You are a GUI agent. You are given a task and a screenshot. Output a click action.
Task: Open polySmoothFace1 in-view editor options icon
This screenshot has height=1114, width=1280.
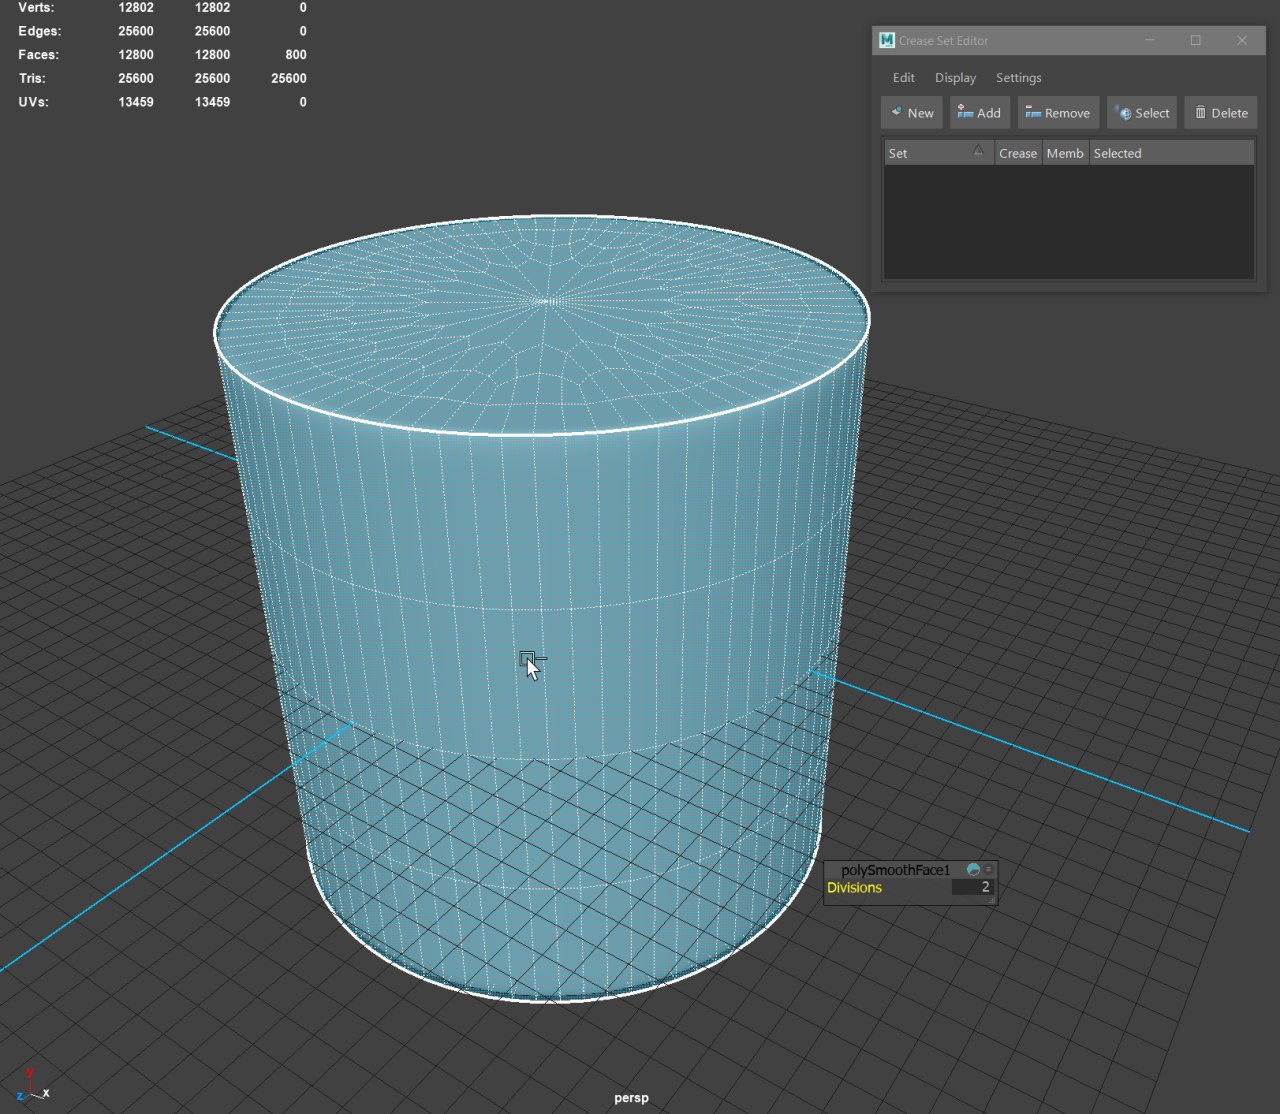tap(989, 869)
